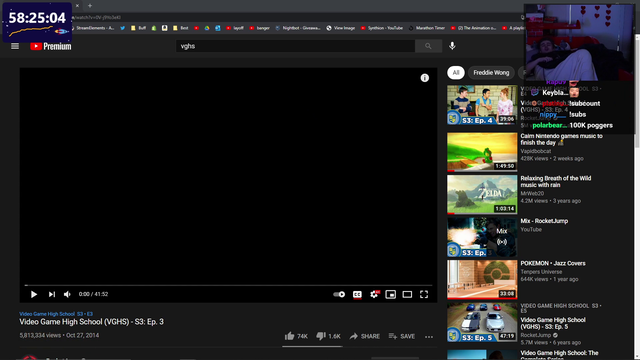Open the Pokemon Jazz Covers thumbnail

click(482, 280)
